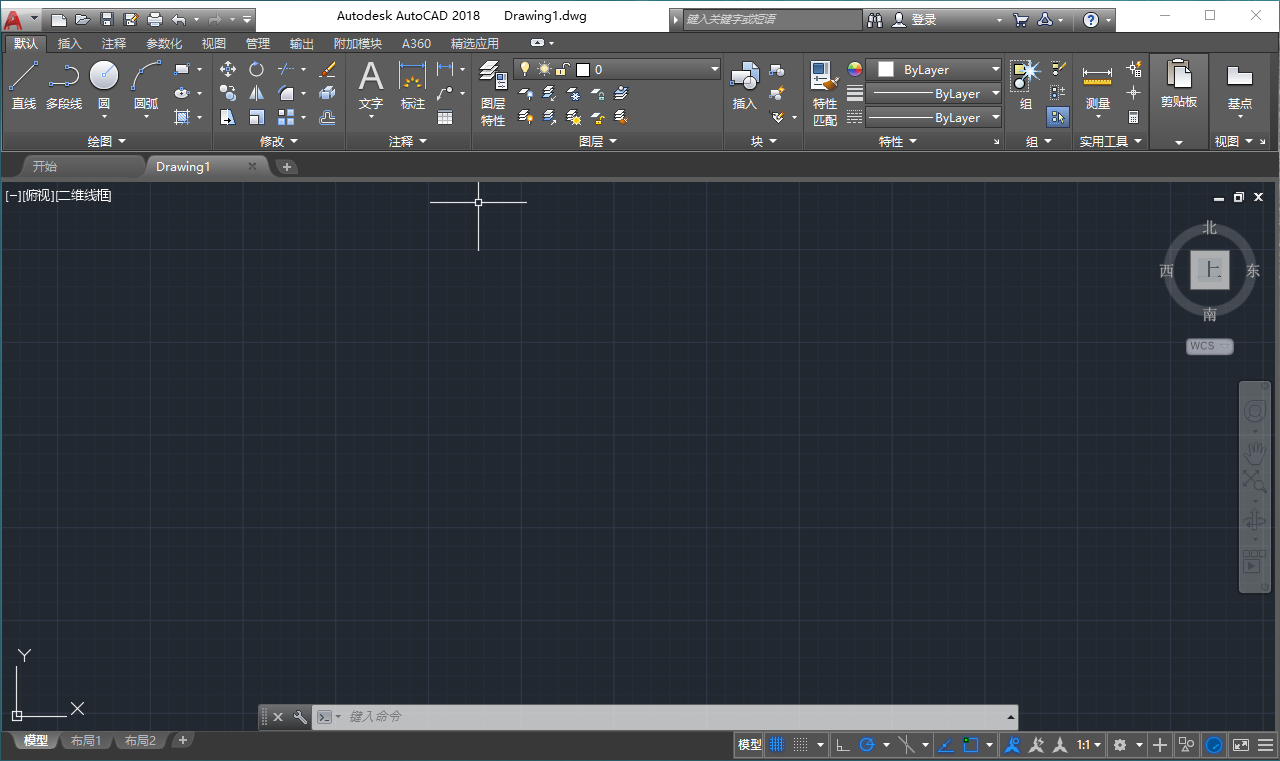The width and height of the screenshot is (1280, 761).
Task: Click the help question mark button
Action: (x=1090, y=19)
